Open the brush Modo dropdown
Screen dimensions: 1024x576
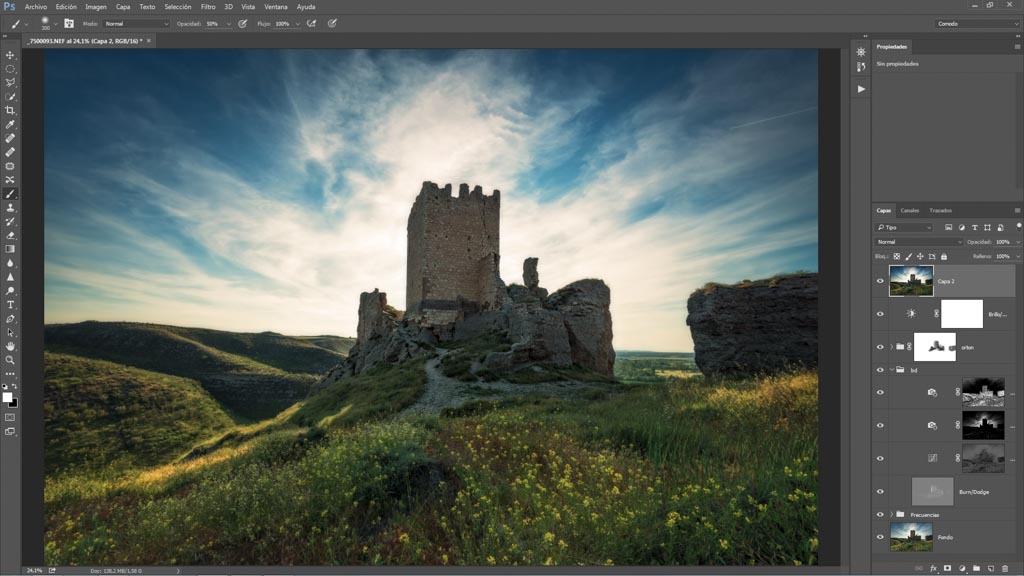coord(137,23)
